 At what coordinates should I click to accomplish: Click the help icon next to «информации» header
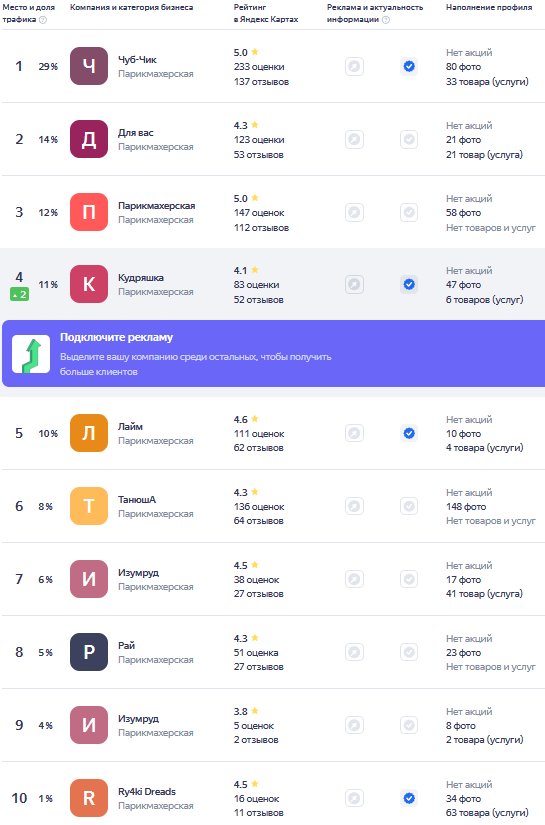click(x=386, y=20)
